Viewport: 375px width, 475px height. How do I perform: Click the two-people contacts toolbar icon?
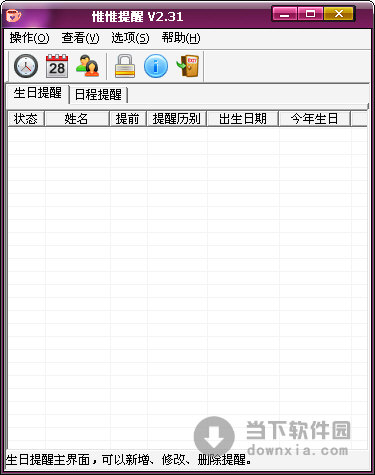(x=88, y=66)
